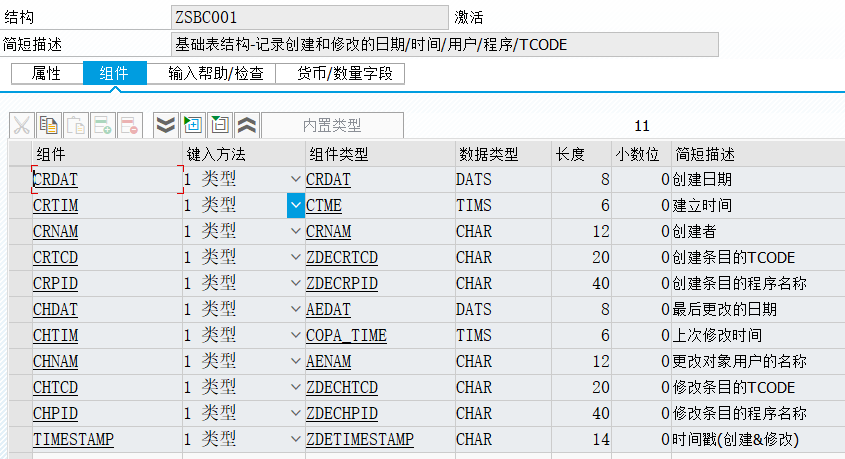The height and width of the screenshot is (459, 845).
Task: Select the 组件 tab
Action: point(114,73)
